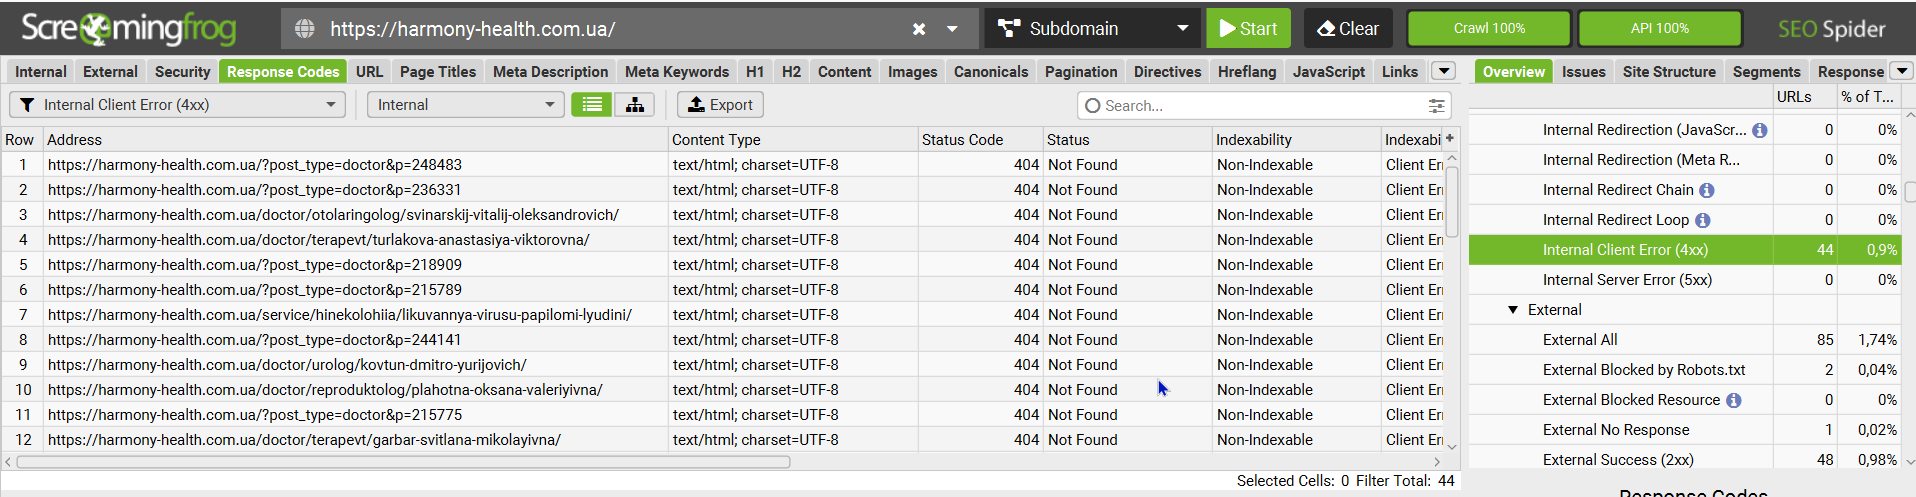Click the globe icon in the URL bar
Screen dimensions: 1916x497
tap(305, 29)
